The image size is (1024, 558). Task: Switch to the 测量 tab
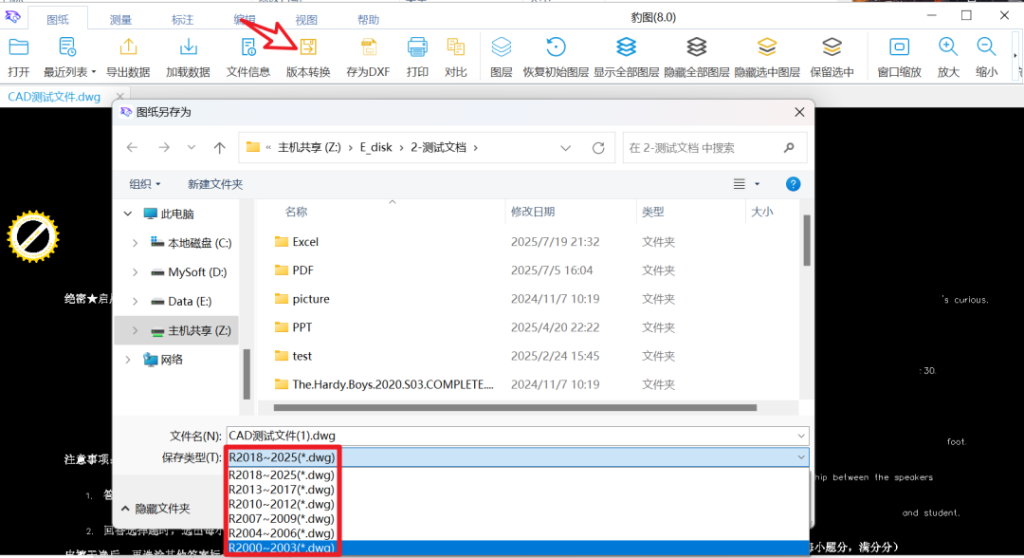[120, 20]
